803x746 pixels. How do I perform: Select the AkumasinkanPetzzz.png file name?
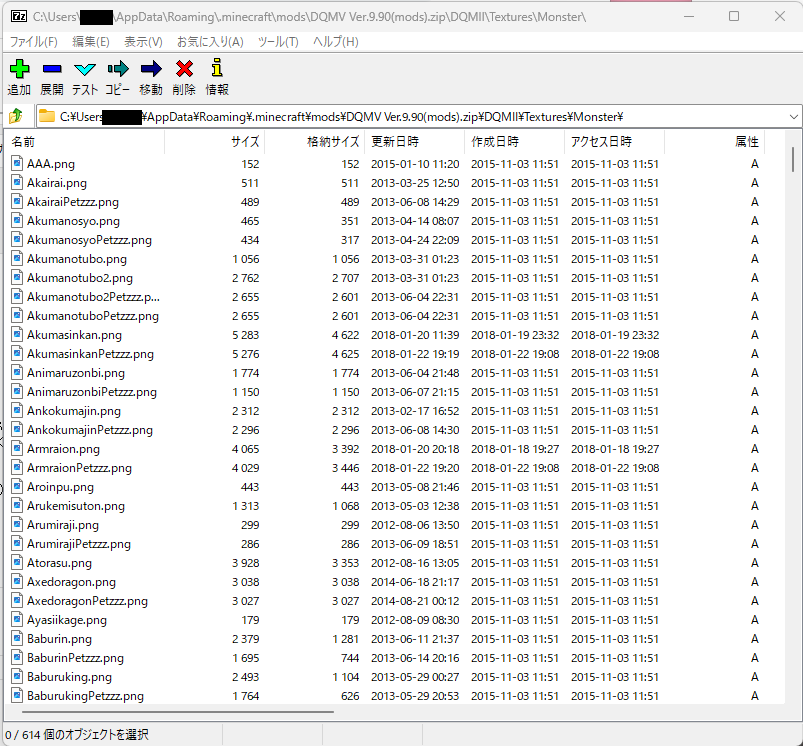tap(90, 353)
